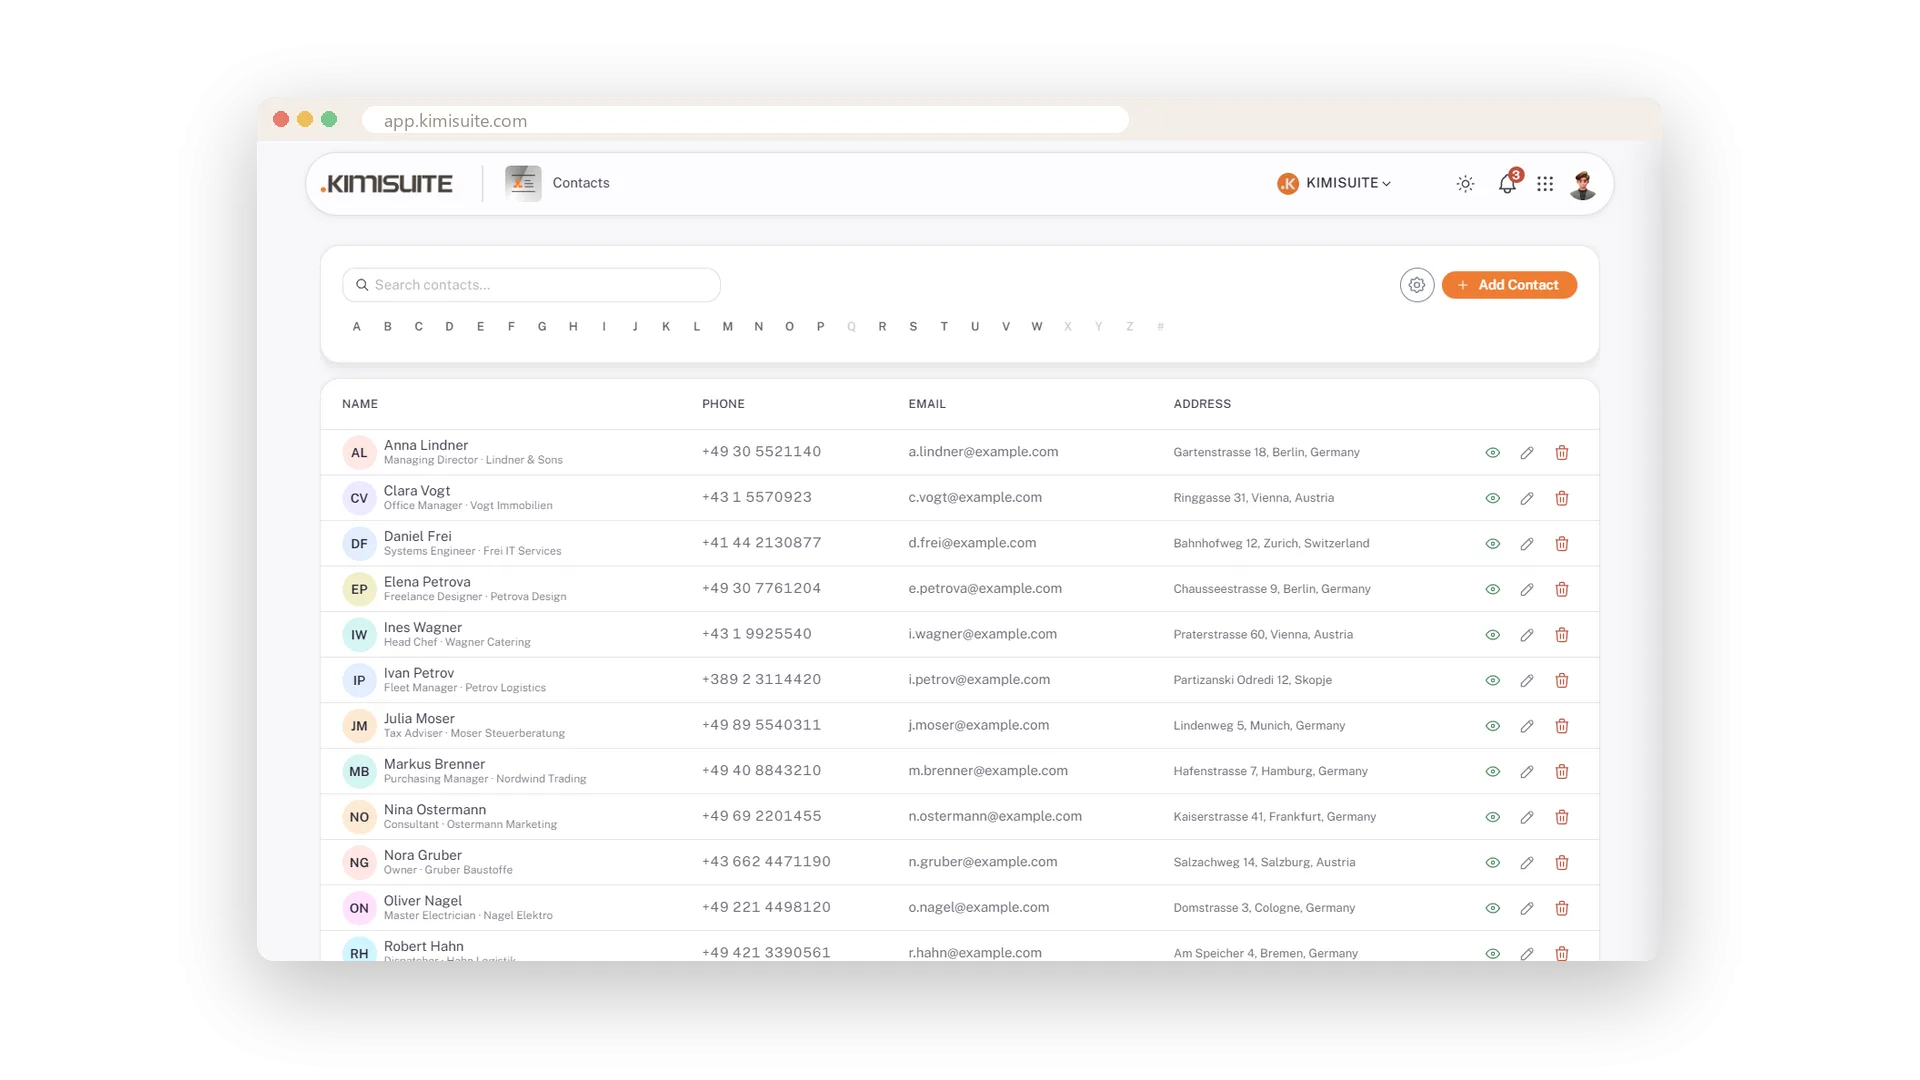Open the apps grid launcher
Viewport: 1920px width, 1080px height.
click(x=1545, y=184)
